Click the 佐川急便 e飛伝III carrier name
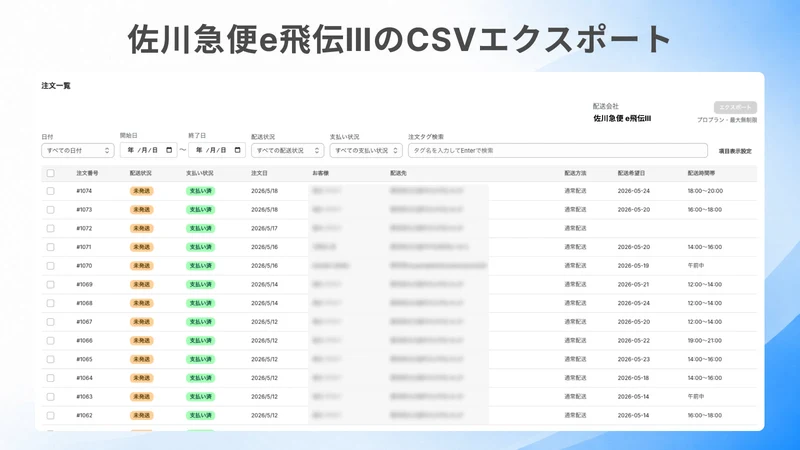Viewport: 800px width, 450px height. 622,118
